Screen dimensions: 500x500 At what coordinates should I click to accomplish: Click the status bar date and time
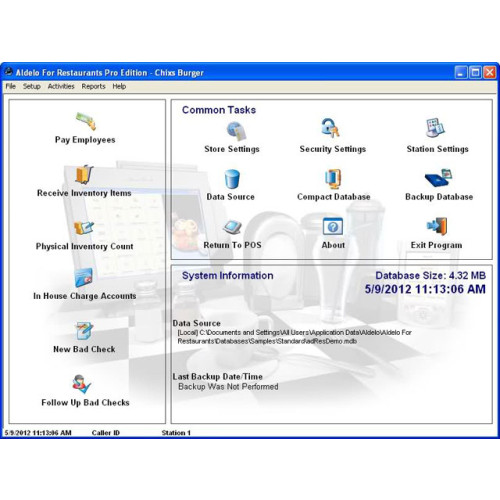38,433
